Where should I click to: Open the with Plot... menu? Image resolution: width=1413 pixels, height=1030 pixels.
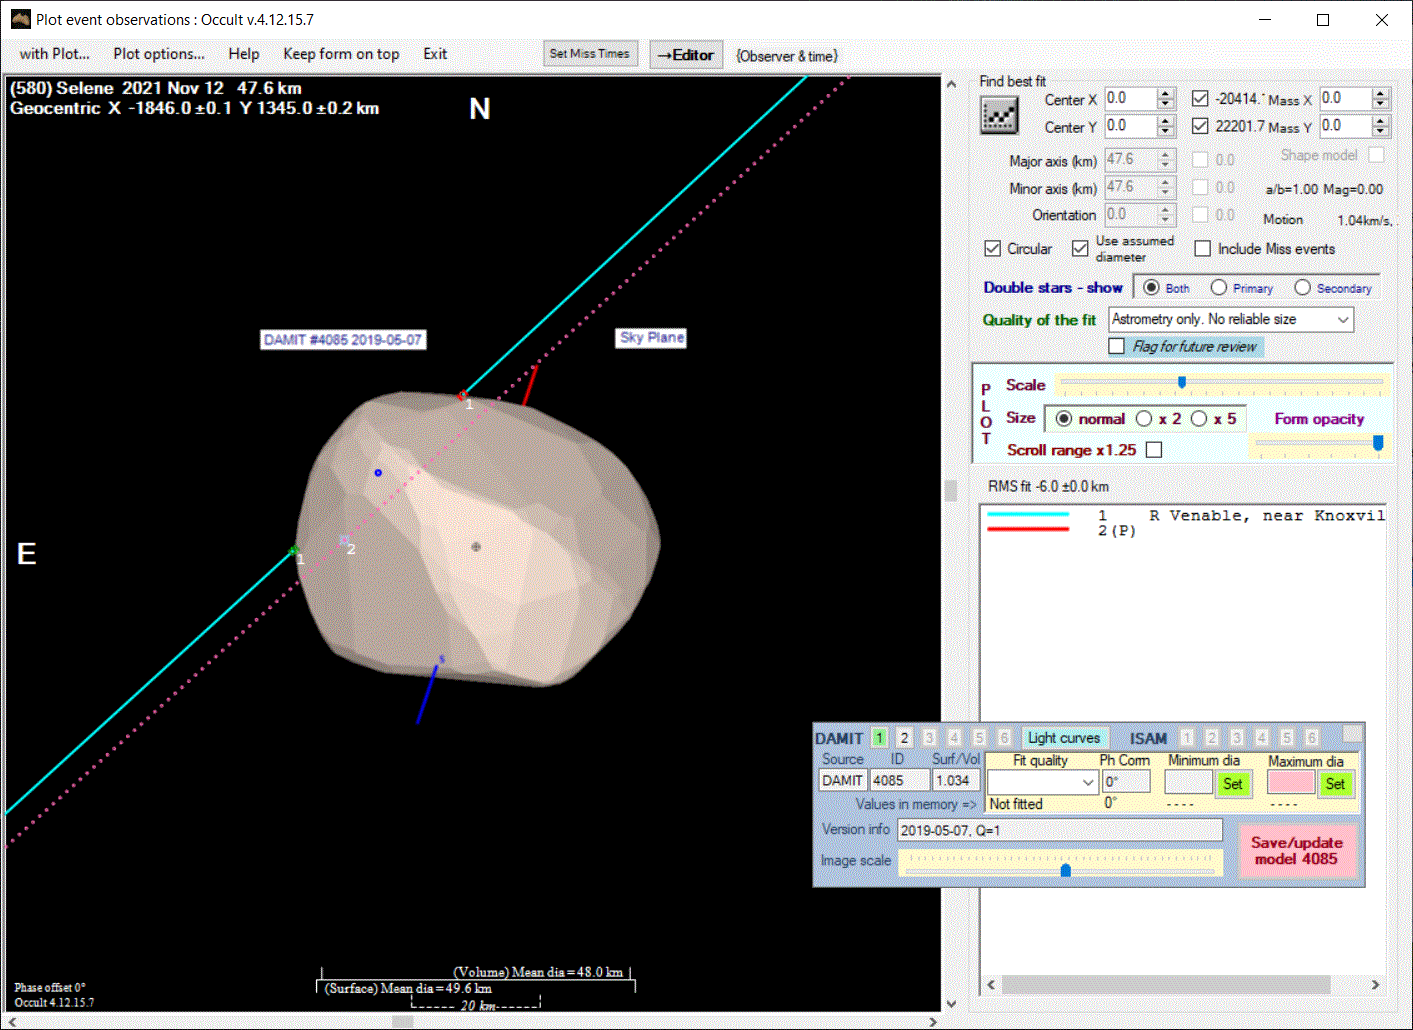(x=54, y=54)
